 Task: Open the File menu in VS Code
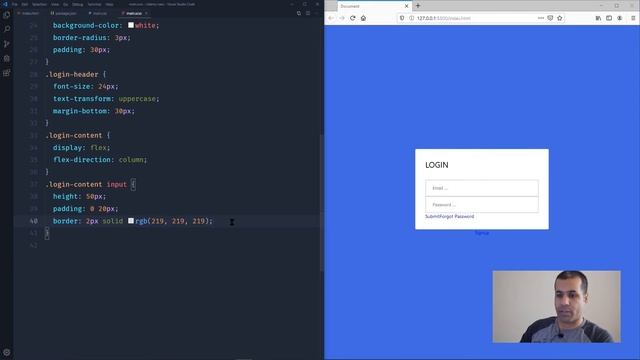pyautogui.click(x=15, y=4)
